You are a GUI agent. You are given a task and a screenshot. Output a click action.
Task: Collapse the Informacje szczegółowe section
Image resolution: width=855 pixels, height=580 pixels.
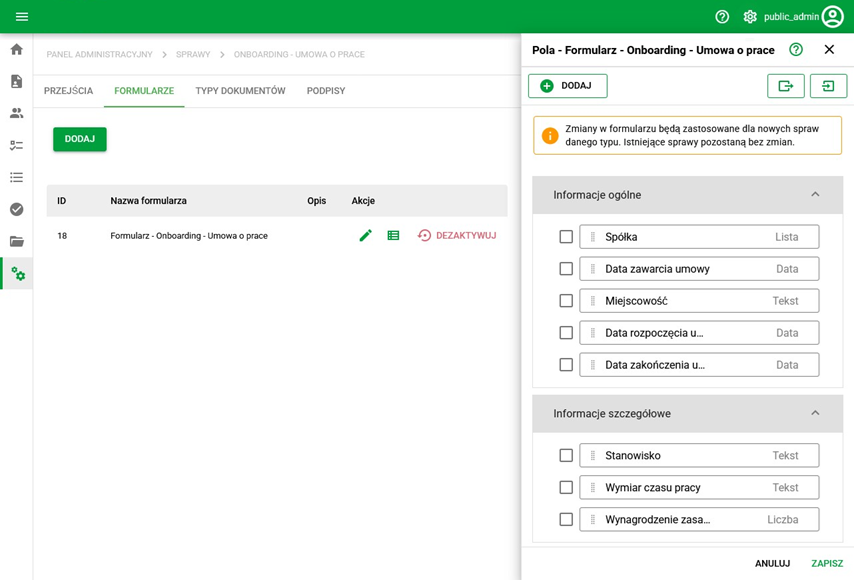tap(815, 414)
